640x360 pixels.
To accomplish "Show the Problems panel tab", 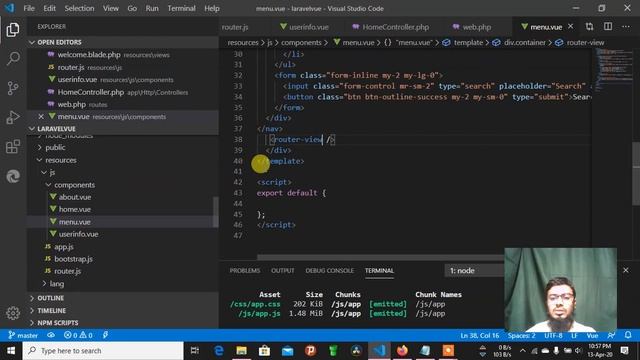I will [244, 271].
